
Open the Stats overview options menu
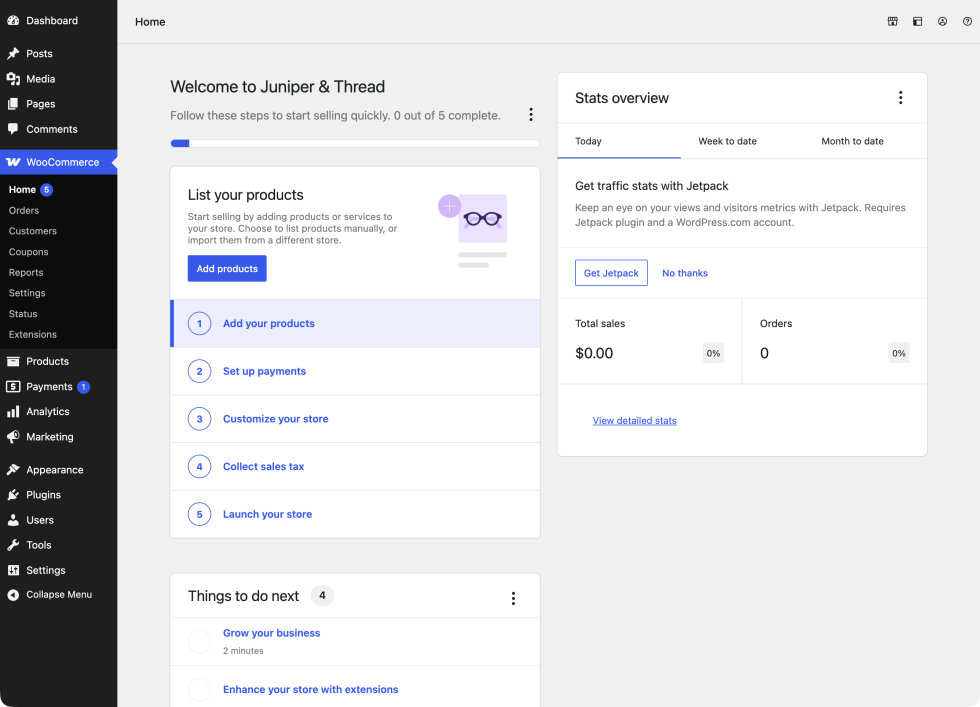coord(901,98)
